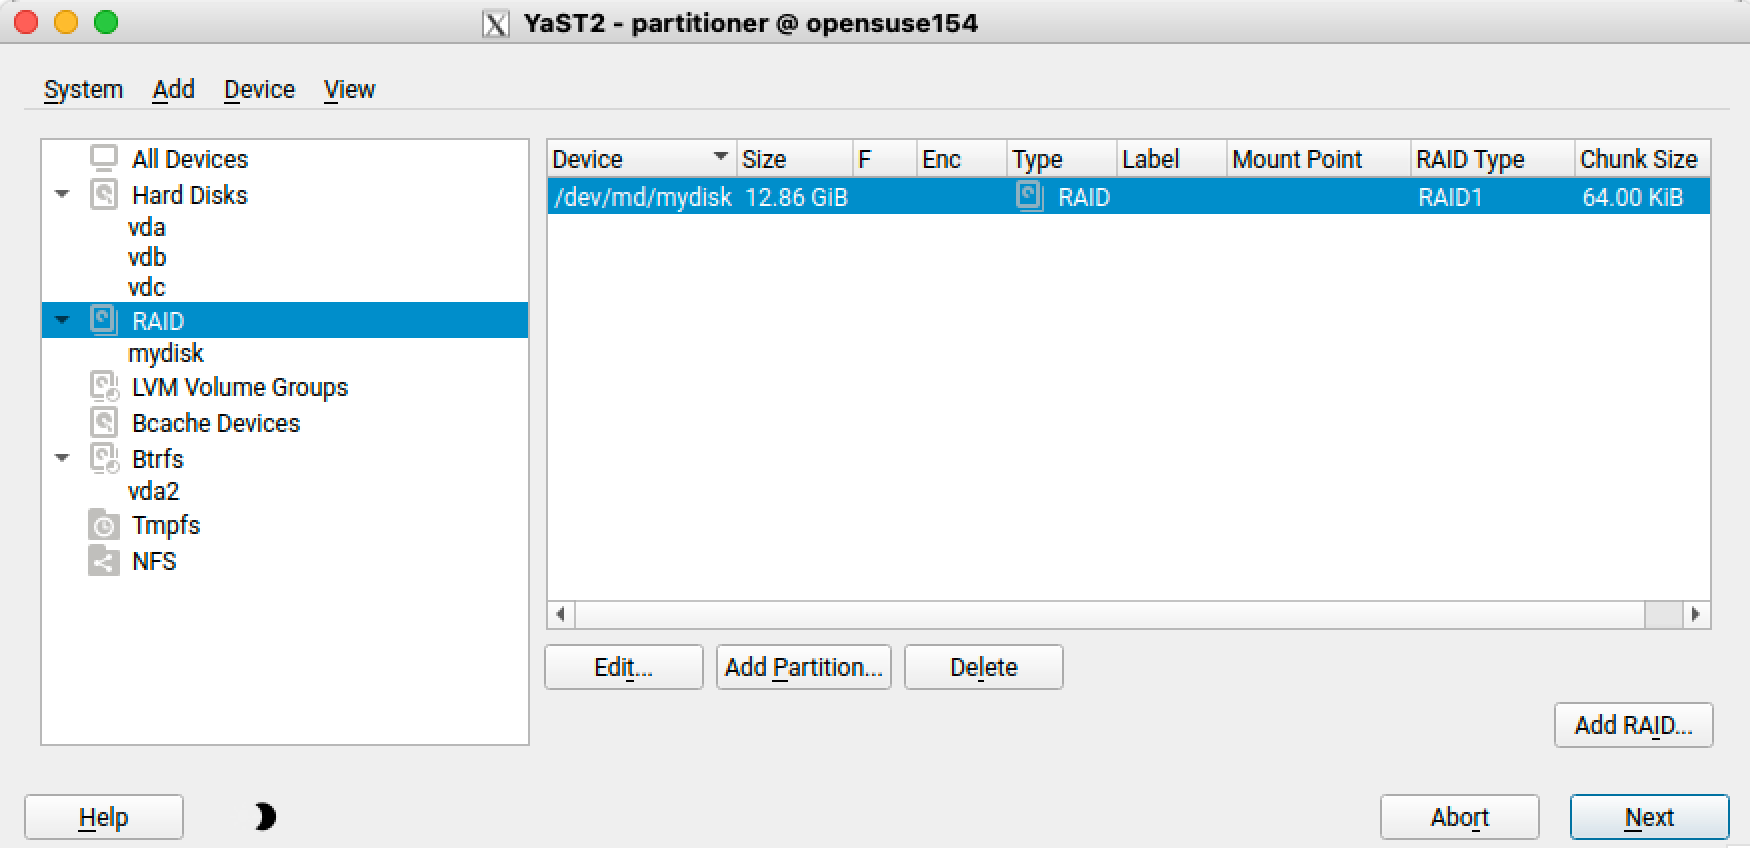Click the Size column header
Viewport: 1750px width, 848px height.
point(795,159)
